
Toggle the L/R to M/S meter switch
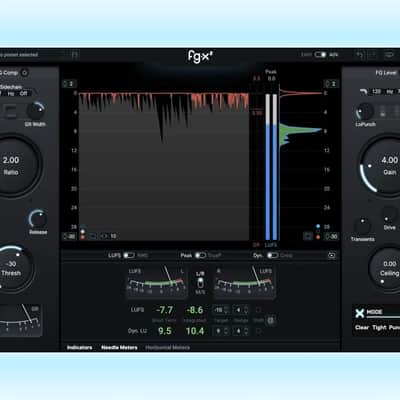(x=200, y=283)
